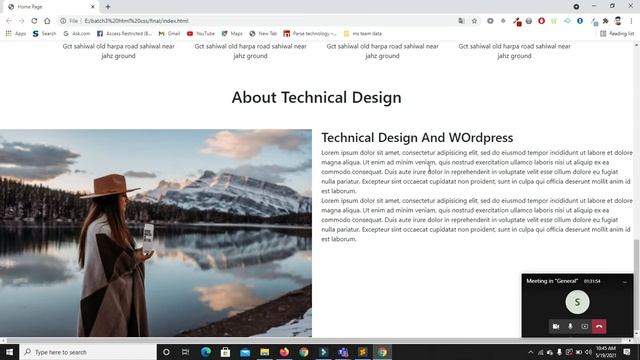Open the Maps bookmark
Image resolution: width=640 pixels, height=360 pixels.
point(232,33)
